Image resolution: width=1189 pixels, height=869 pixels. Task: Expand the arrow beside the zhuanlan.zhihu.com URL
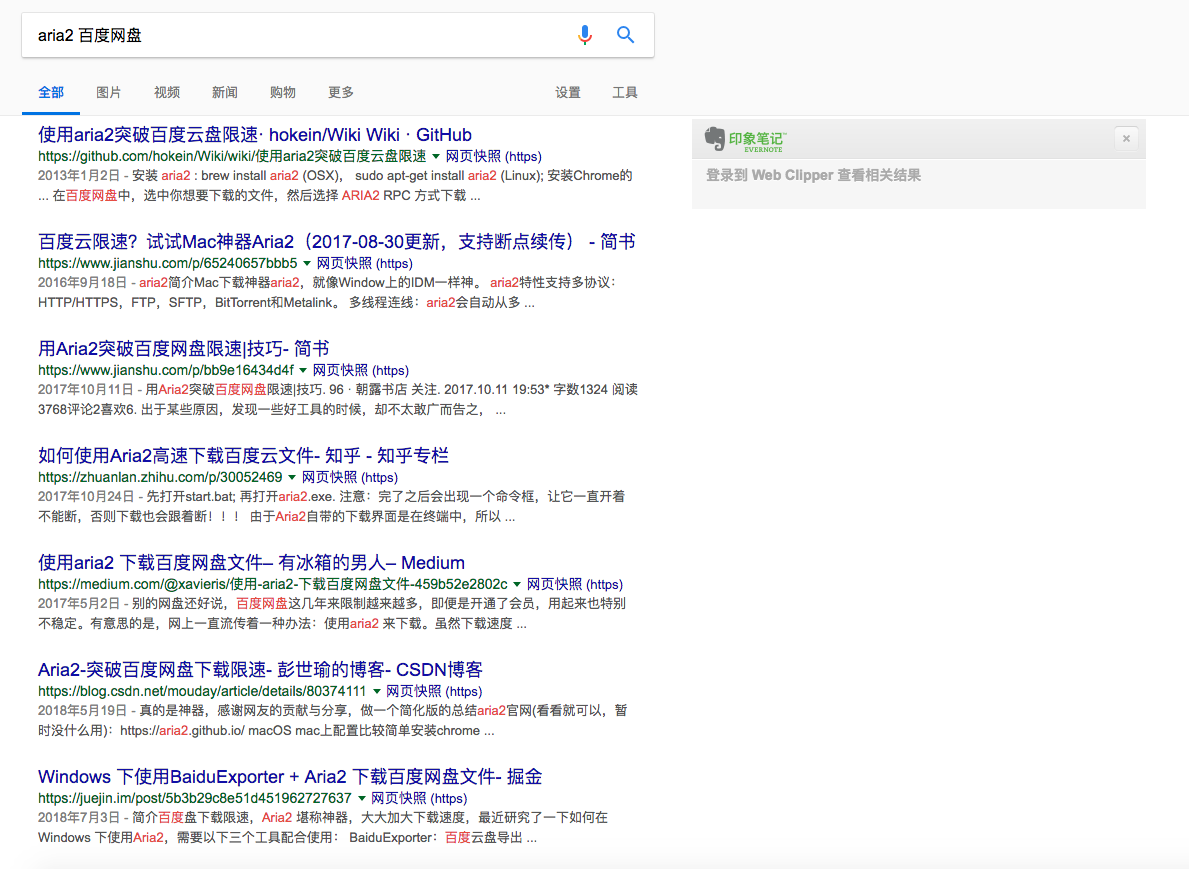[x=292, y=478]
